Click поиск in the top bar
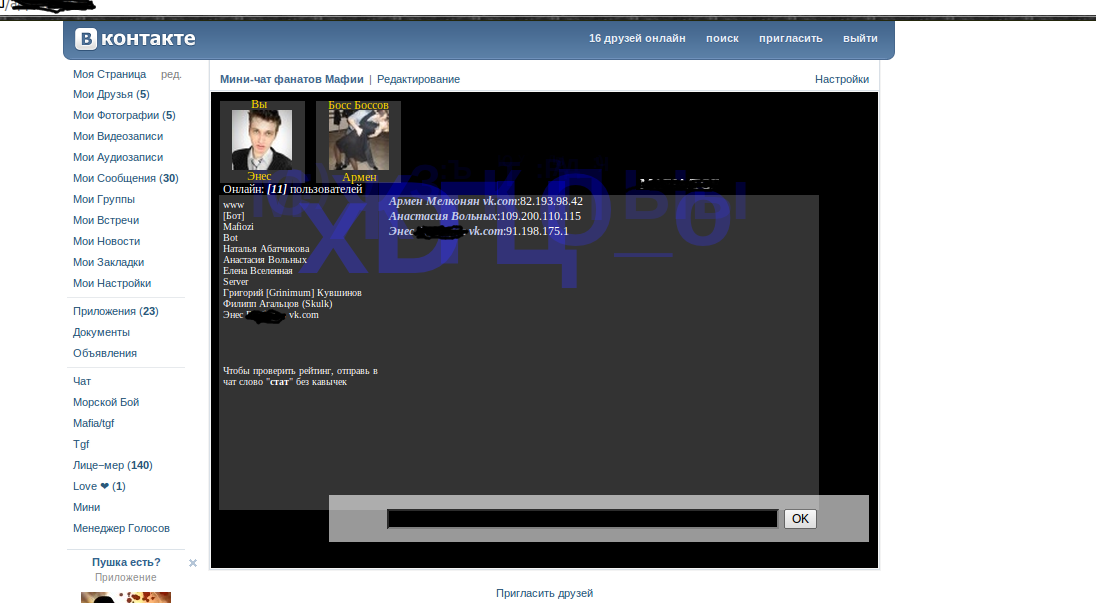This screenshot has height=604, width=1096. 722,39
